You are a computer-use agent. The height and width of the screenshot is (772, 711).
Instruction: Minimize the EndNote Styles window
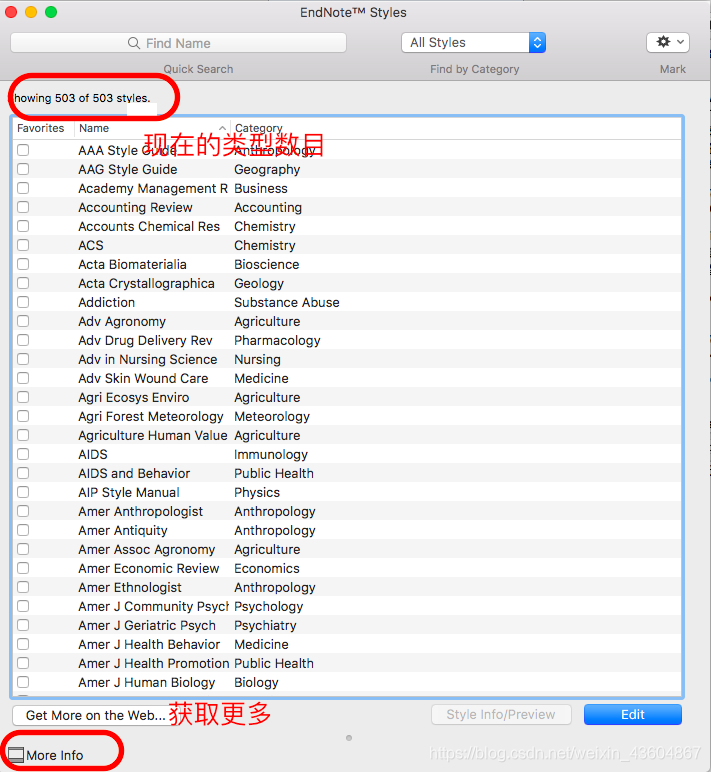[31, 12]
